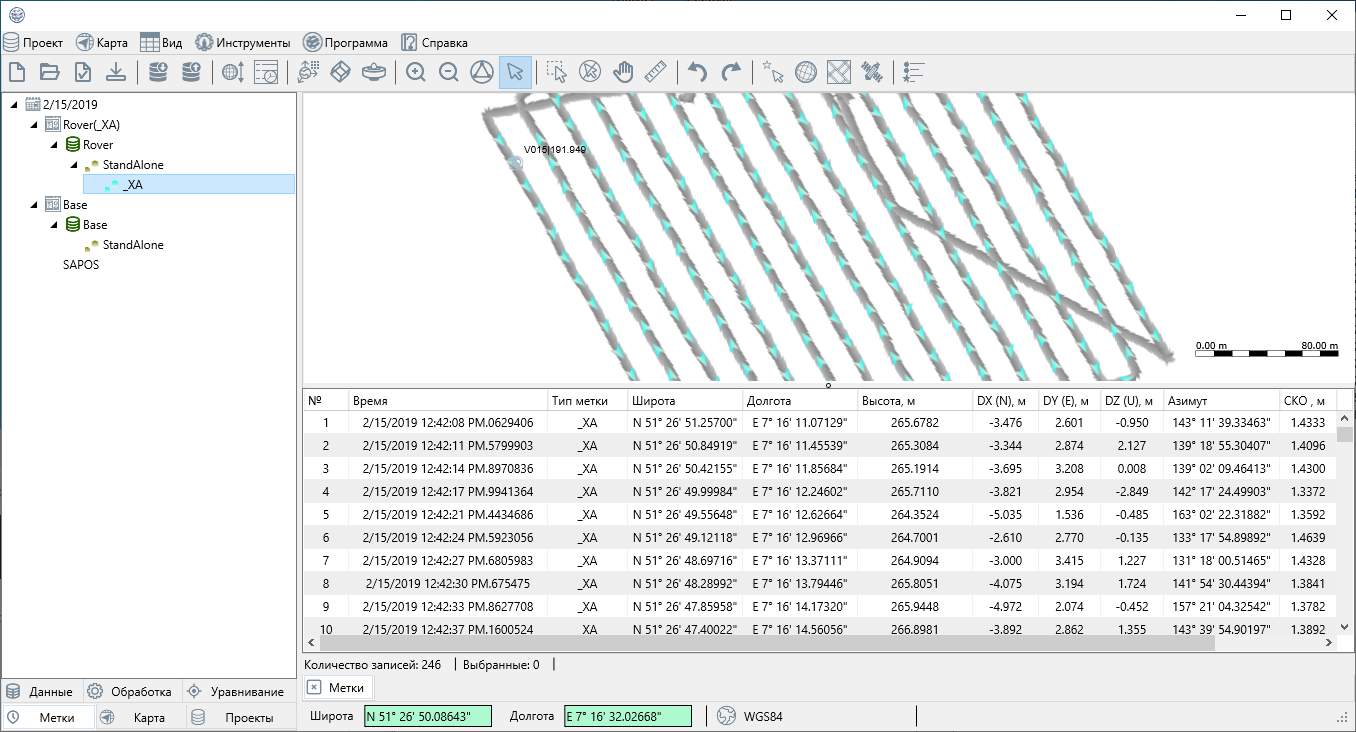Click the satellite icon in toolbar
Viewport: 1356px width, 732px height.
(873, 72)
